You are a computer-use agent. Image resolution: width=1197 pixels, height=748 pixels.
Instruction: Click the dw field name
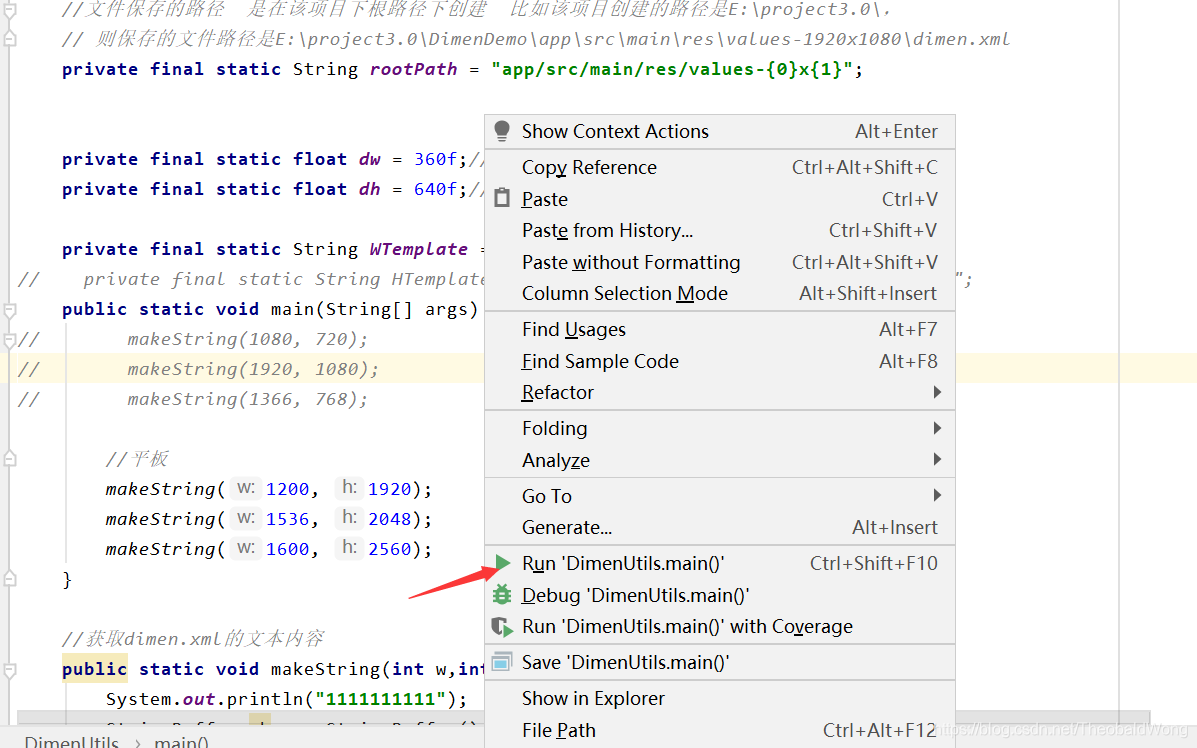[369, 159]
